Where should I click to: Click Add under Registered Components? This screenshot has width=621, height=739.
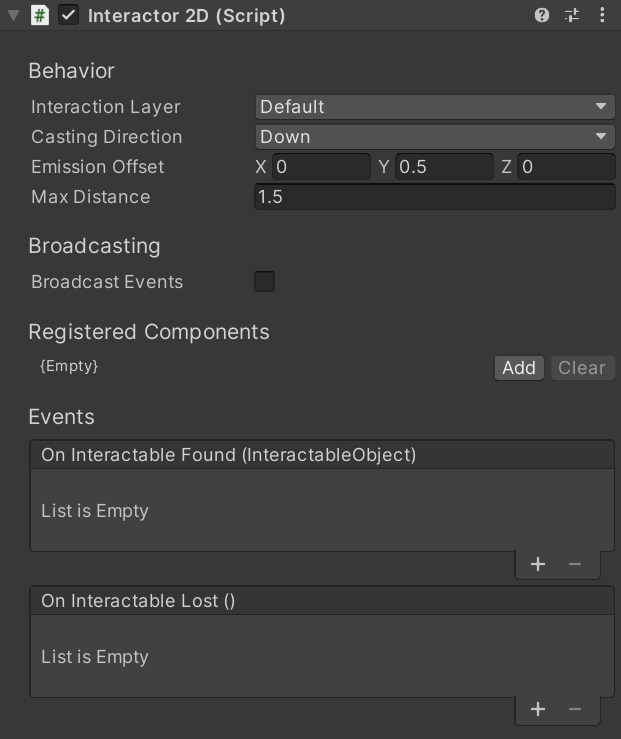click(x=518, y=368)
